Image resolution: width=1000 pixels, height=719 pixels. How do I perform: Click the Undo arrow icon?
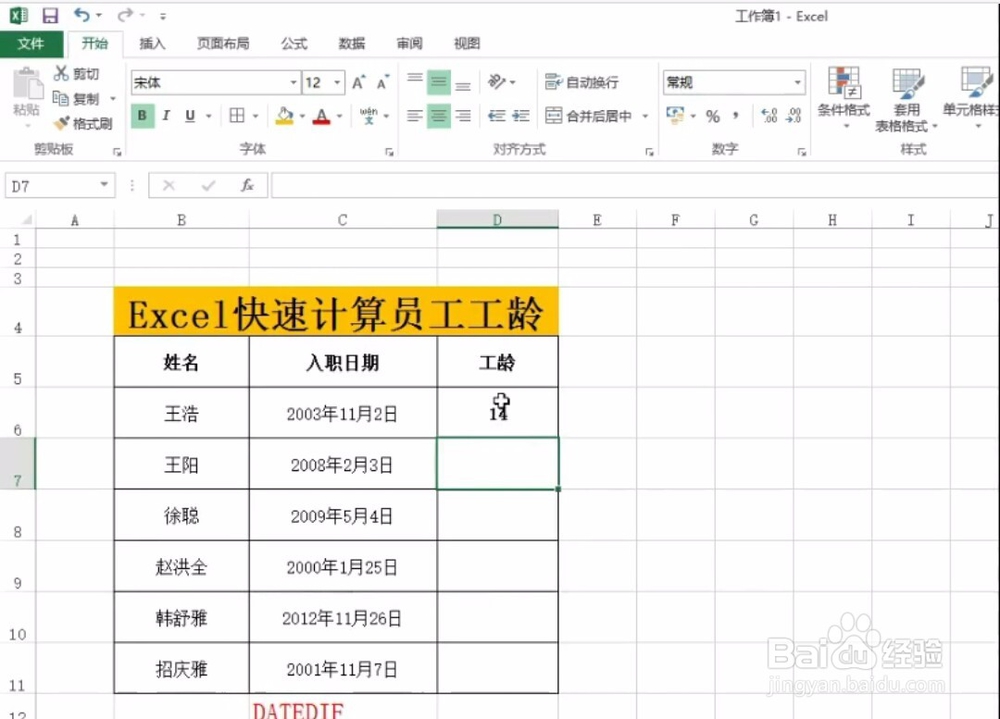[82, 15]
